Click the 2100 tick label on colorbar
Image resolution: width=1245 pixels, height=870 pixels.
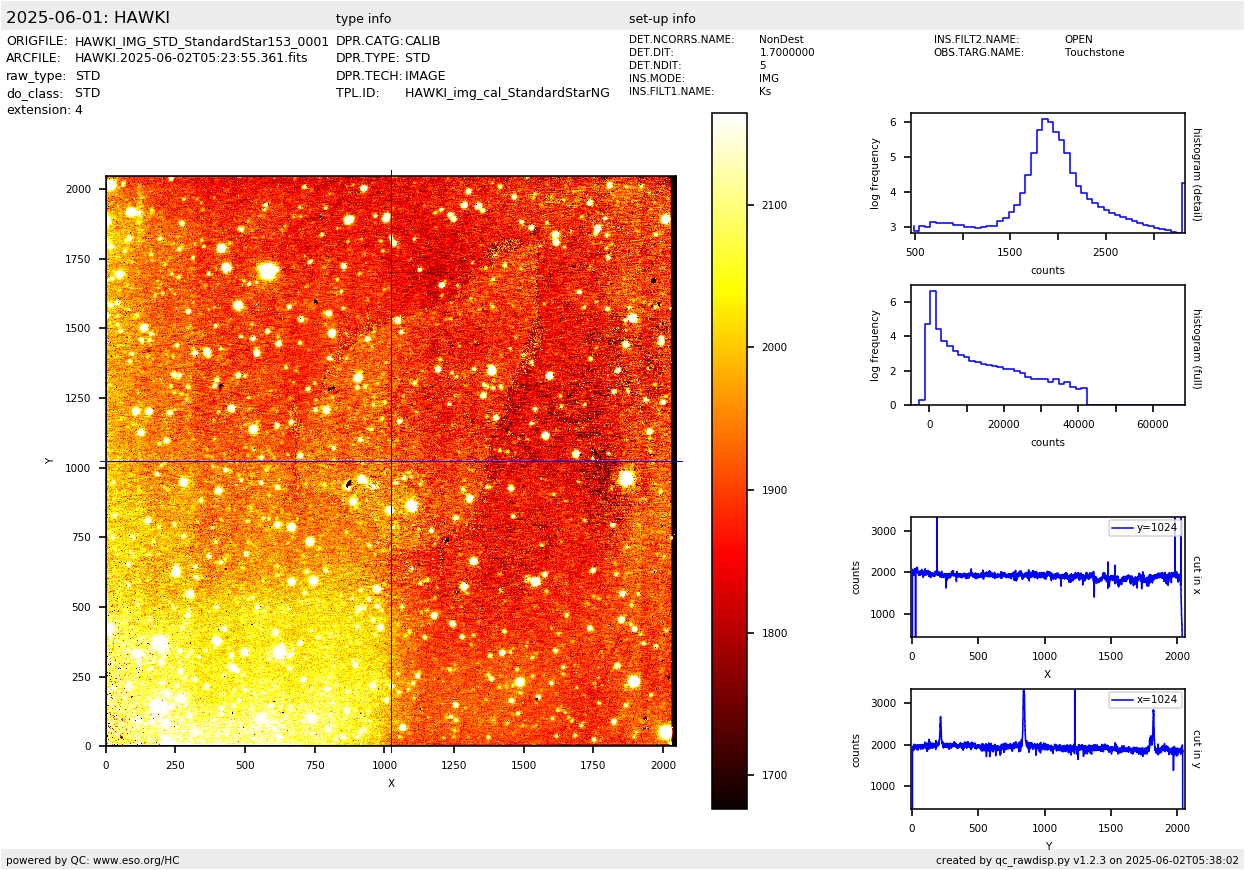coord(773,206)
